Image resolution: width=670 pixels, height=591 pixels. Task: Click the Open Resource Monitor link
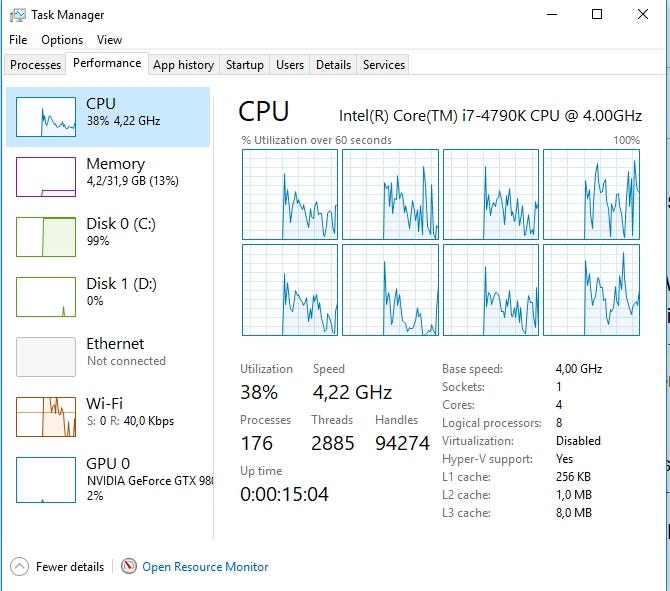pos(205,567)
